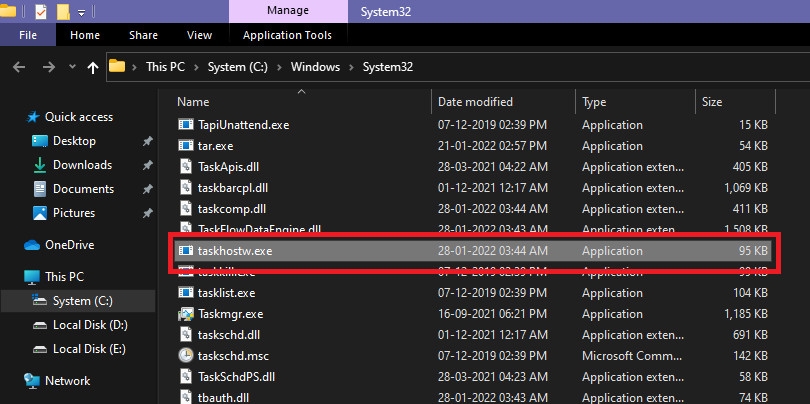Click the Downloads arrow icon
The image size is (810, 404).
pos(40,165)
